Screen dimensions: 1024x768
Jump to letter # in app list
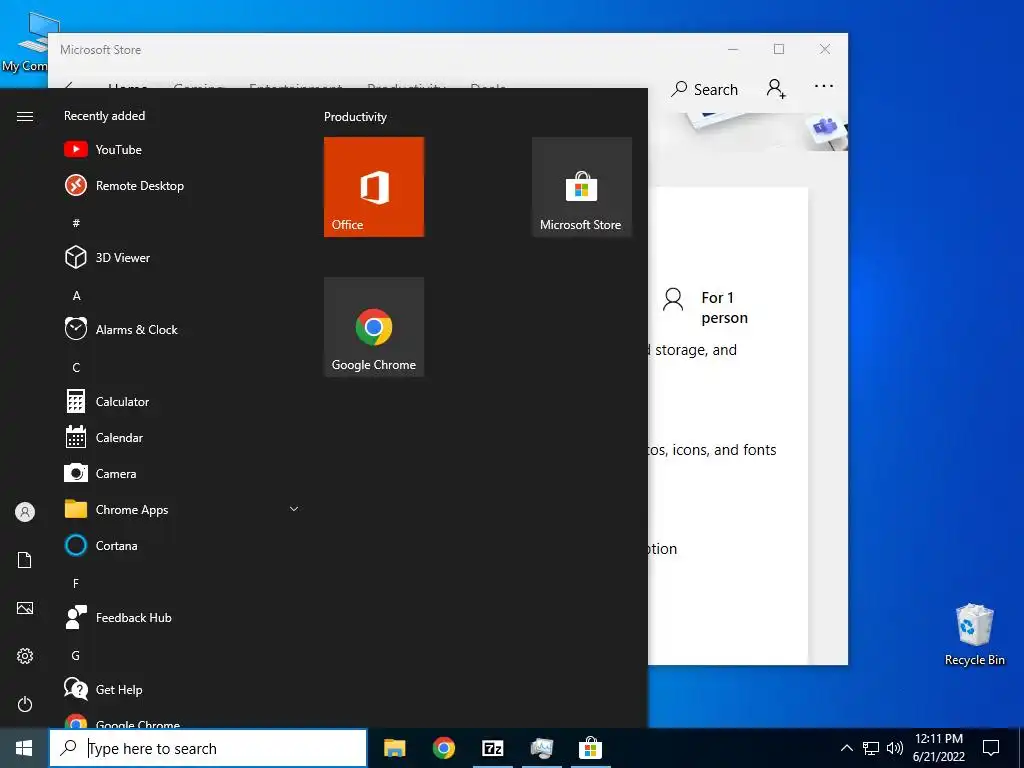pos(76,223)
